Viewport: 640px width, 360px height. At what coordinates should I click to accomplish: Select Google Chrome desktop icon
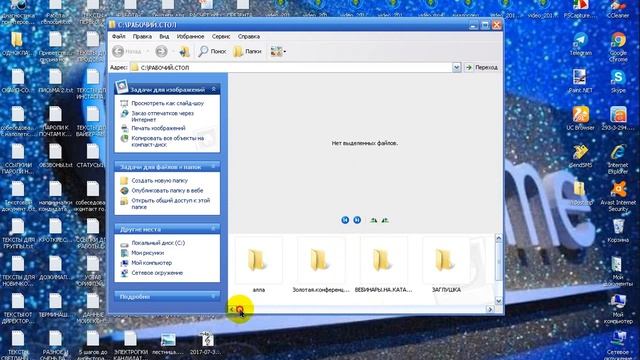click(618, 47)
